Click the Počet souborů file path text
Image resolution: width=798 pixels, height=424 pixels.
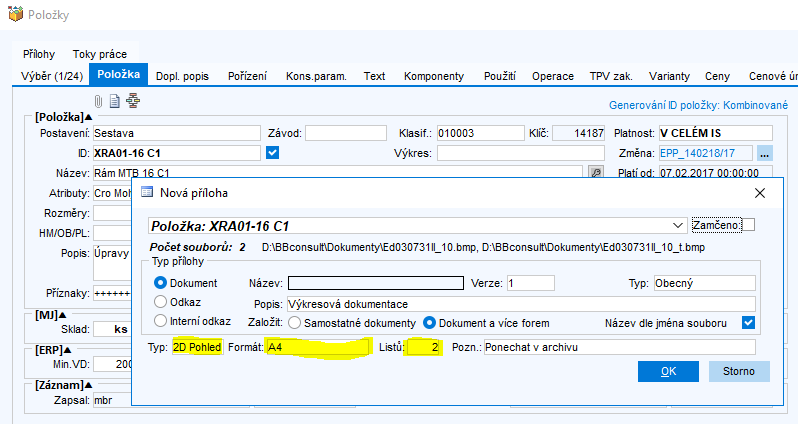(x=483, y=247)
